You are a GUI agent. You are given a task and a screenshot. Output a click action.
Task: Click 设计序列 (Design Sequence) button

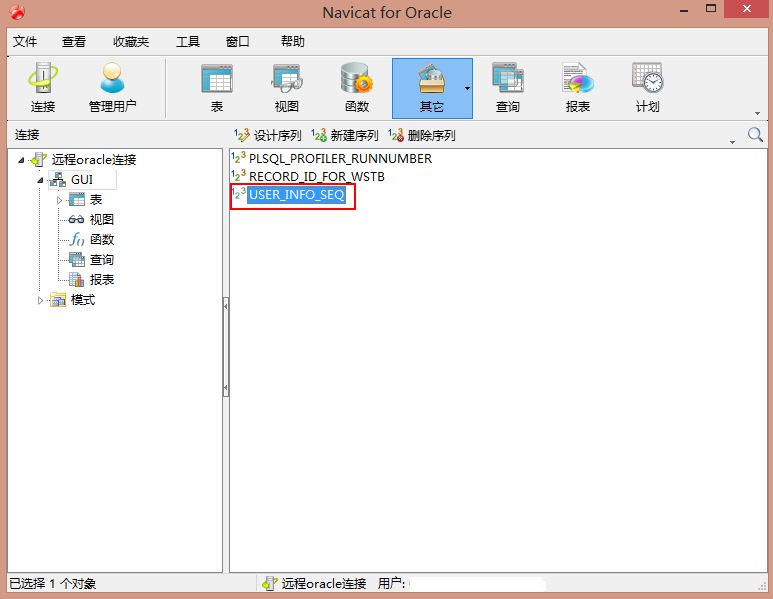268,135
